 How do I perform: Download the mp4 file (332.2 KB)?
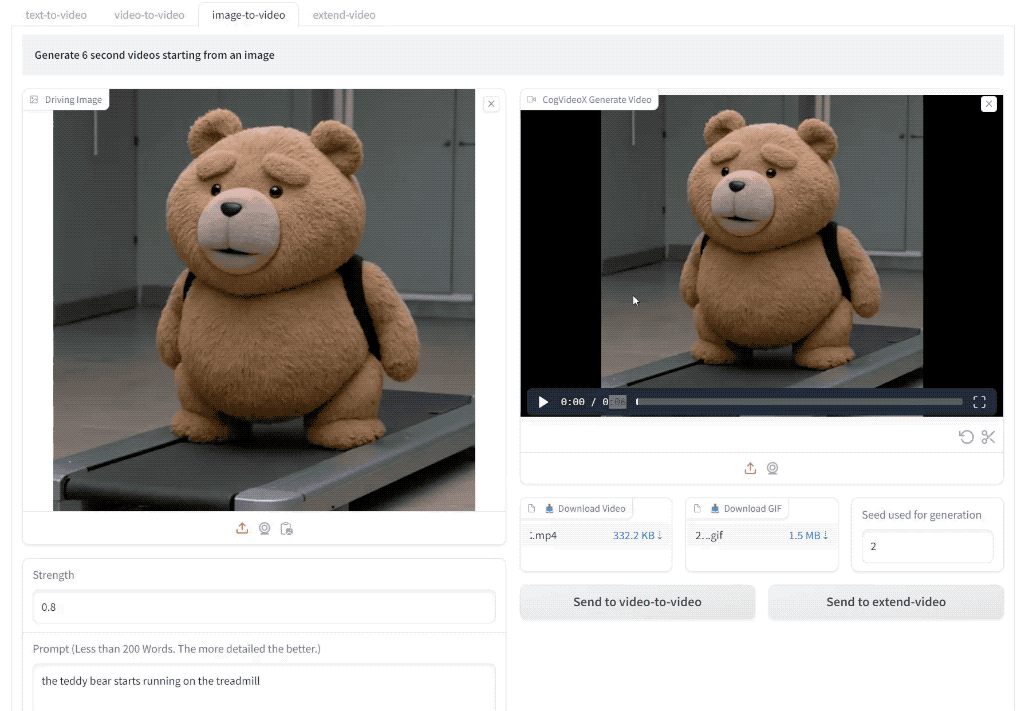[x=637, y=535]
